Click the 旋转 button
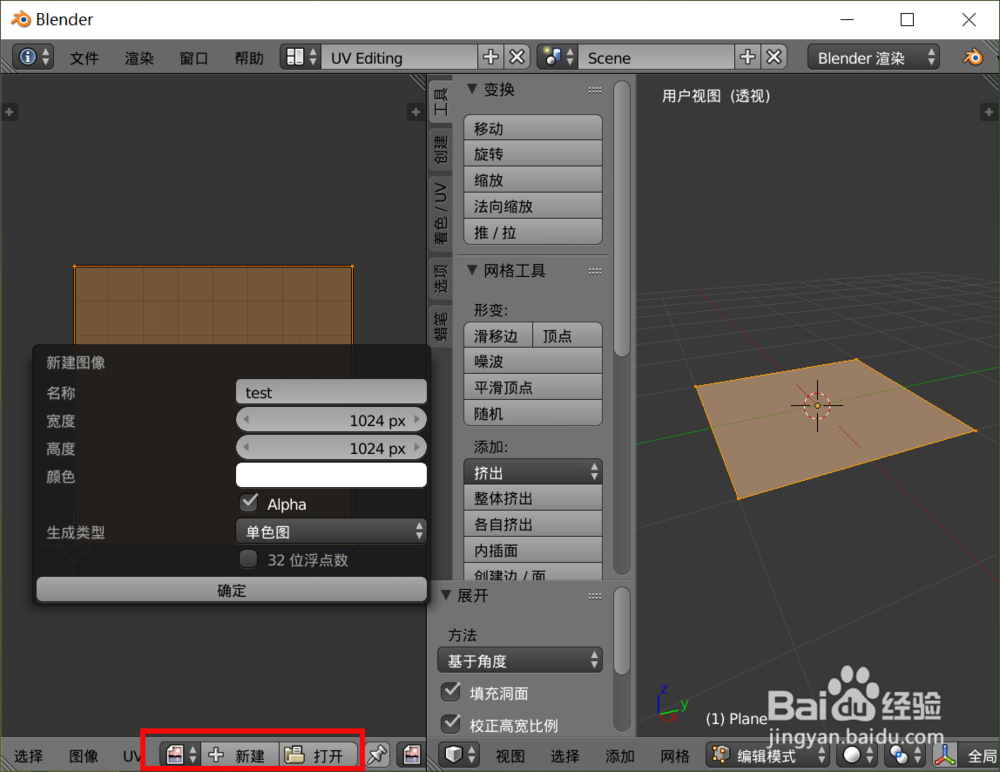 coord(533,154)
